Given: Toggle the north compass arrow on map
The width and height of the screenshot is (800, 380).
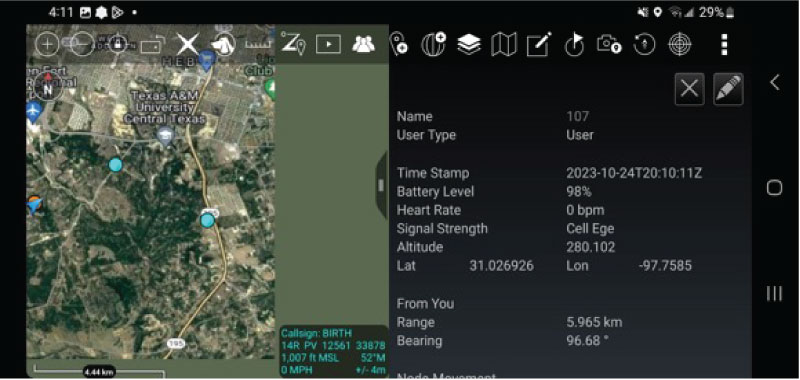Looking at the screenshot, I should click(x=48, y=87).
